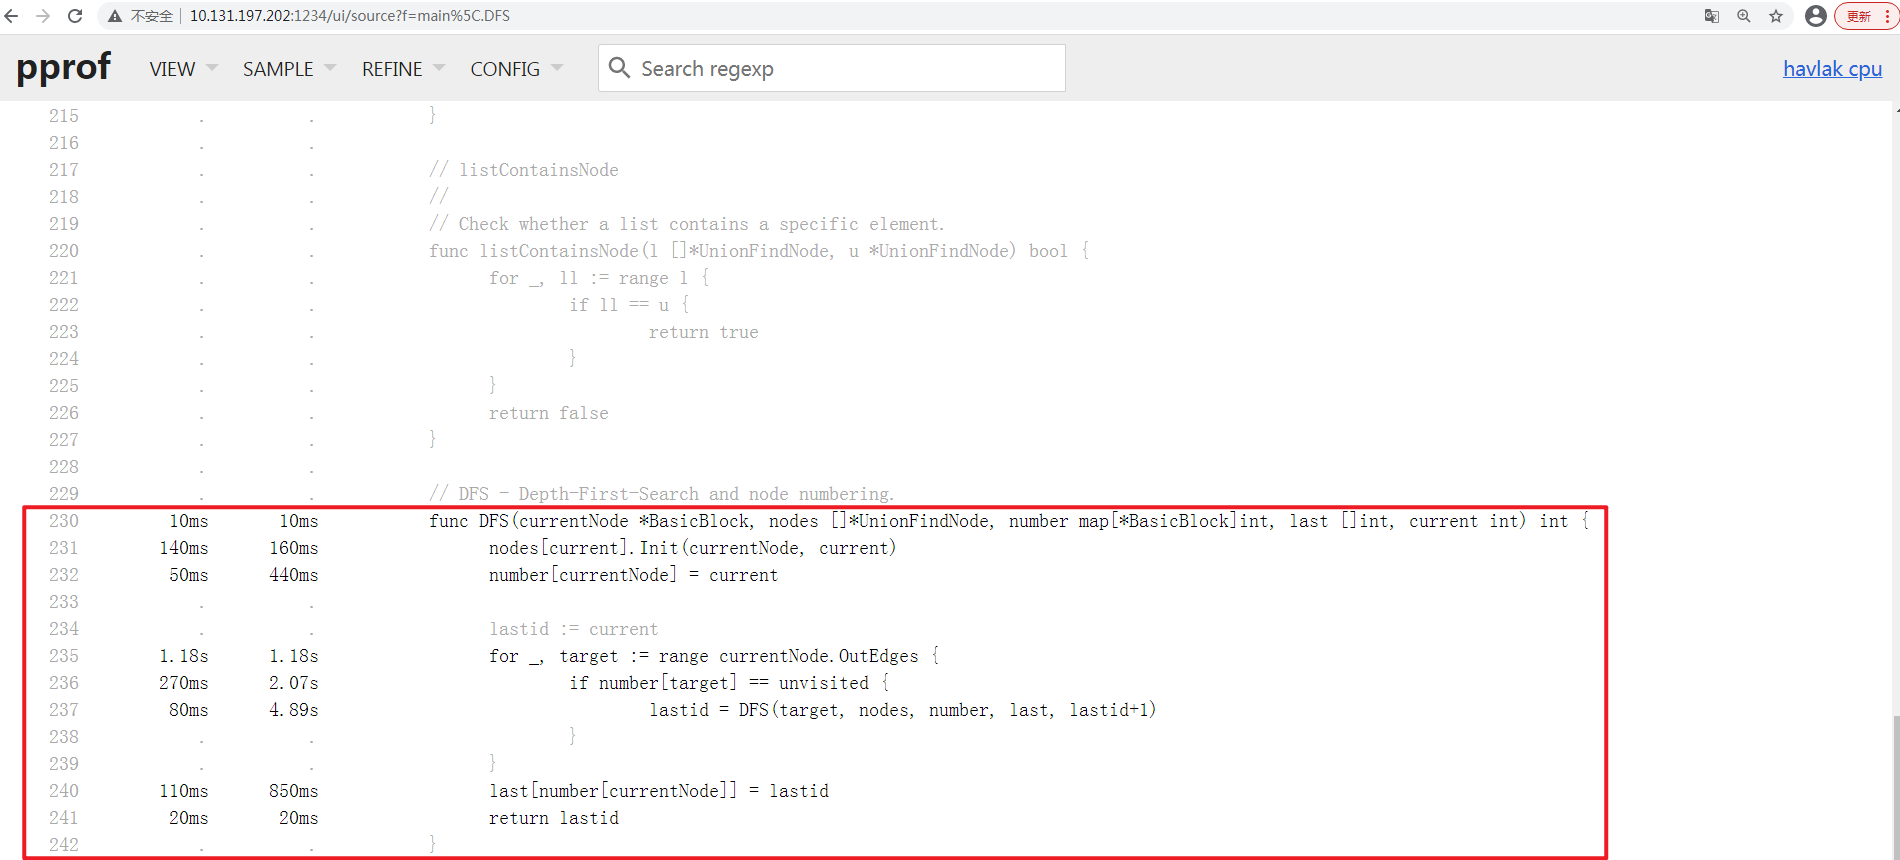Click the 4.89s cumulative value on line 237
The width and height of the screenshot is (1900, 860).
(294, 710)
